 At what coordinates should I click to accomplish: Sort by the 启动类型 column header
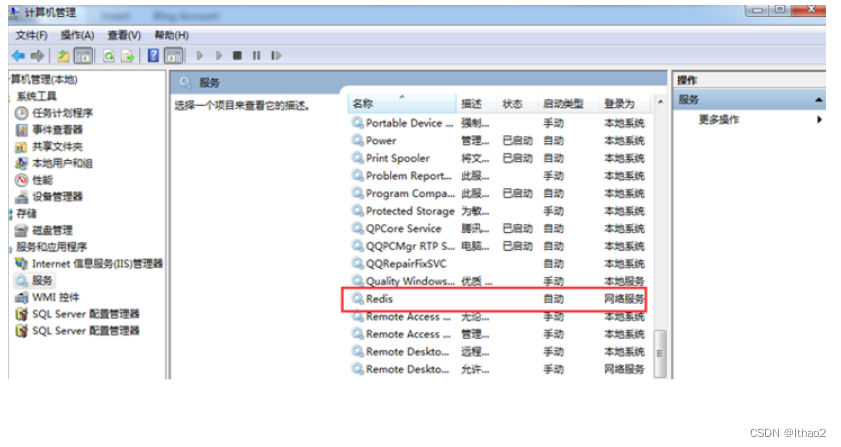click(x=568, y=104)
